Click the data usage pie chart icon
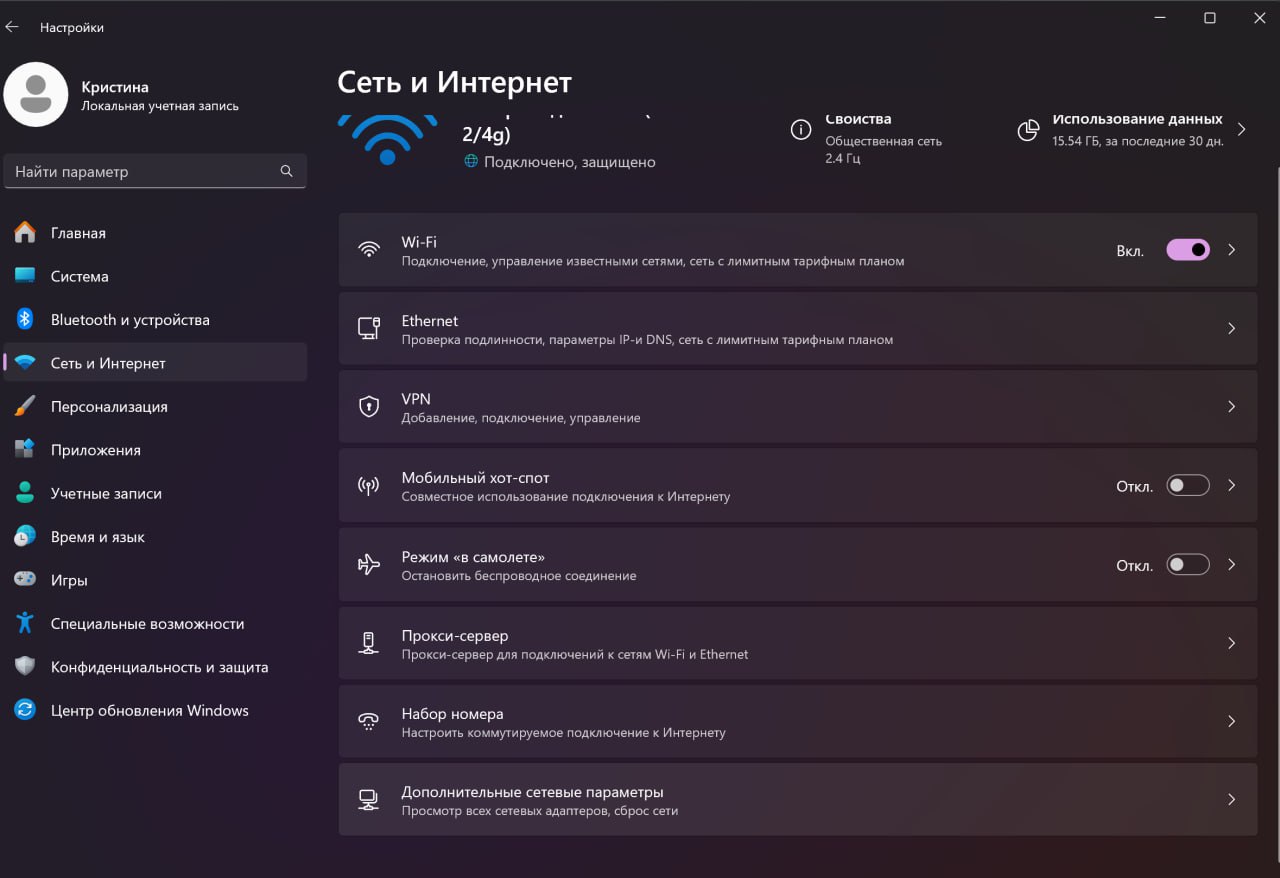The height and width of the screenshot is (878, 1280). (x=1027, y=129)
